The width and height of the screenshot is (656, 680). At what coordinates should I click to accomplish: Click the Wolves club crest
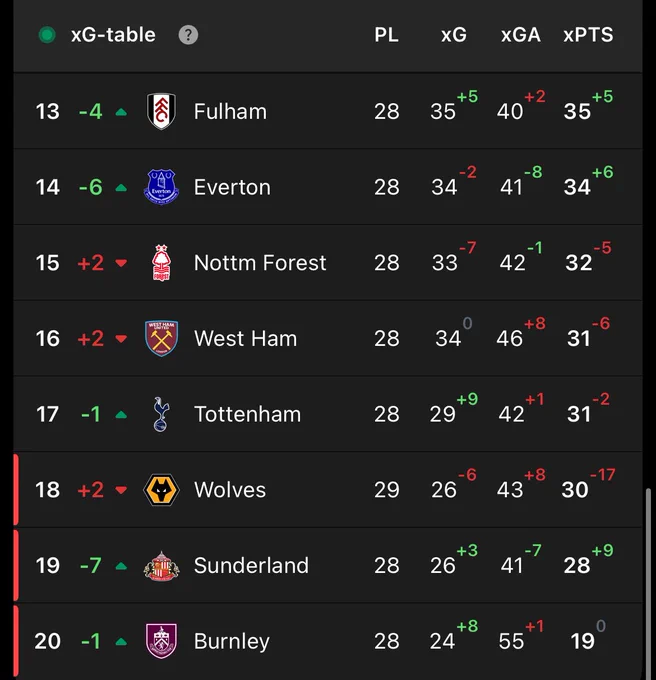click(161, 490)
